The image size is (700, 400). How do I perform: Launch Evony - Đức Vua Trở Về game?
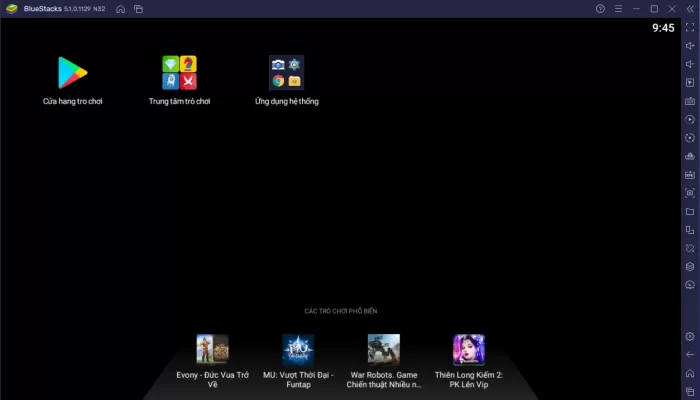(x=212, y=349)
